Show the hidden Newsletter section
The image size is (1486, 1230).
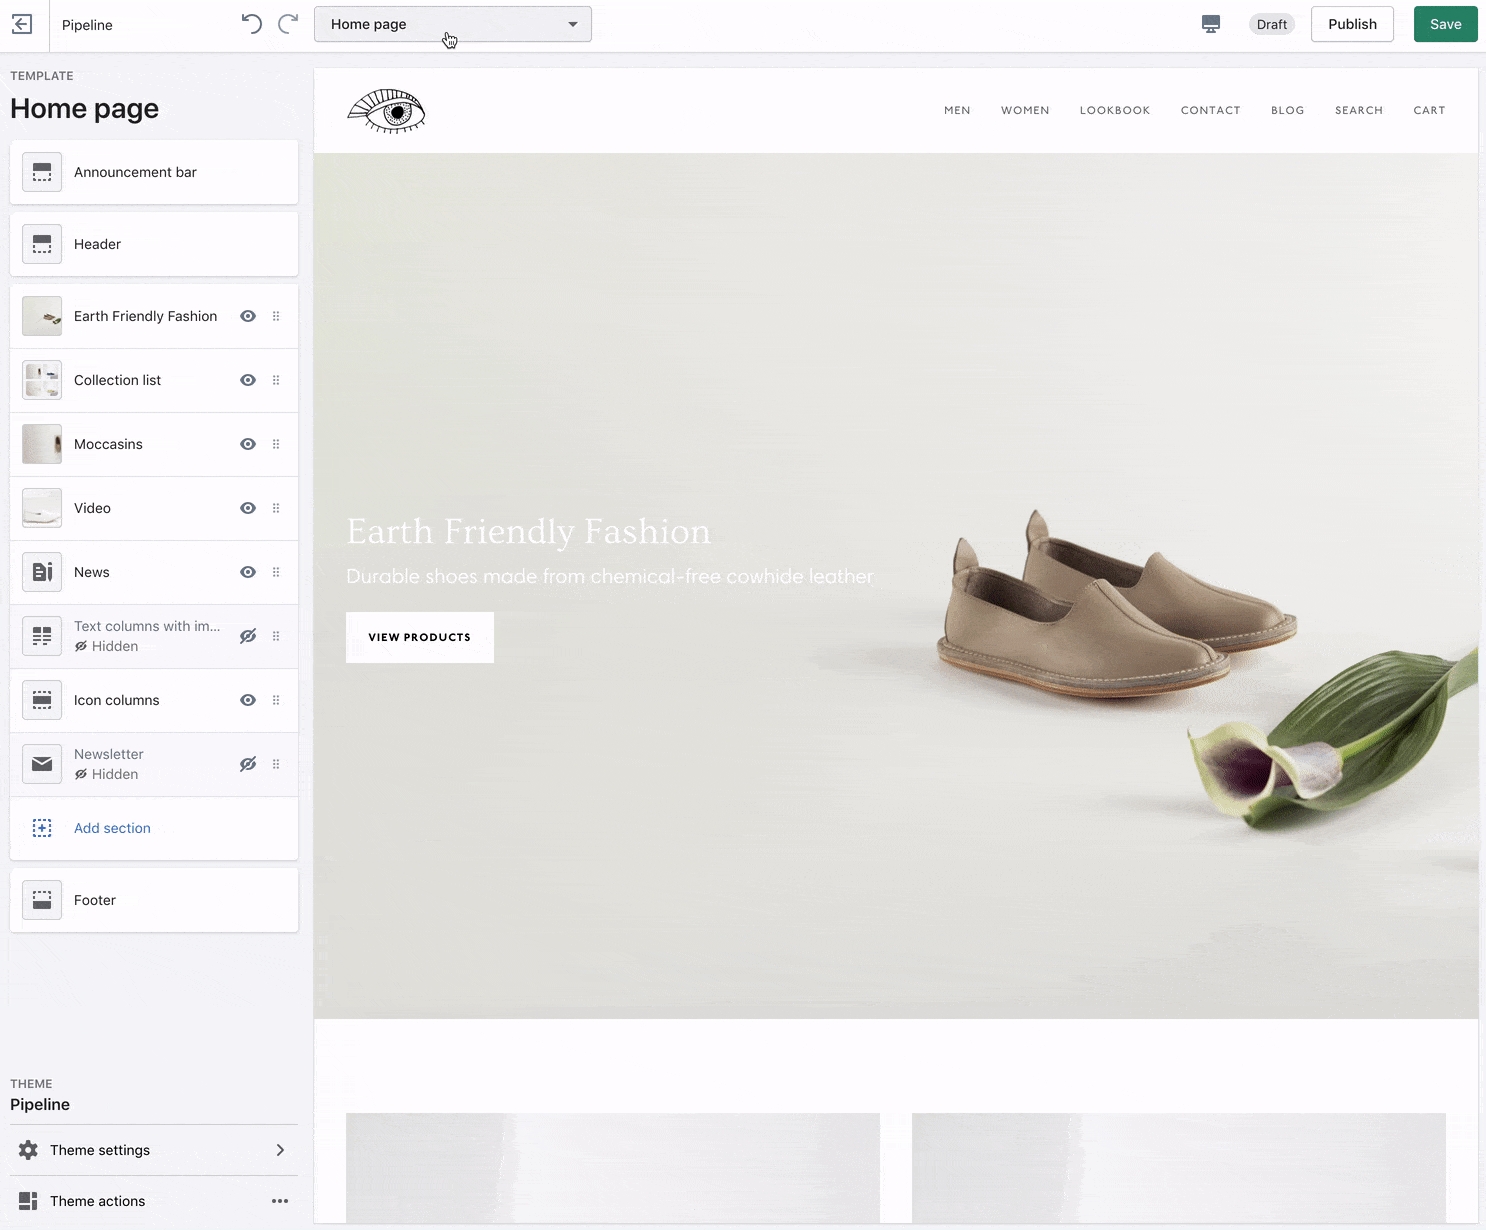pos(248,764)
